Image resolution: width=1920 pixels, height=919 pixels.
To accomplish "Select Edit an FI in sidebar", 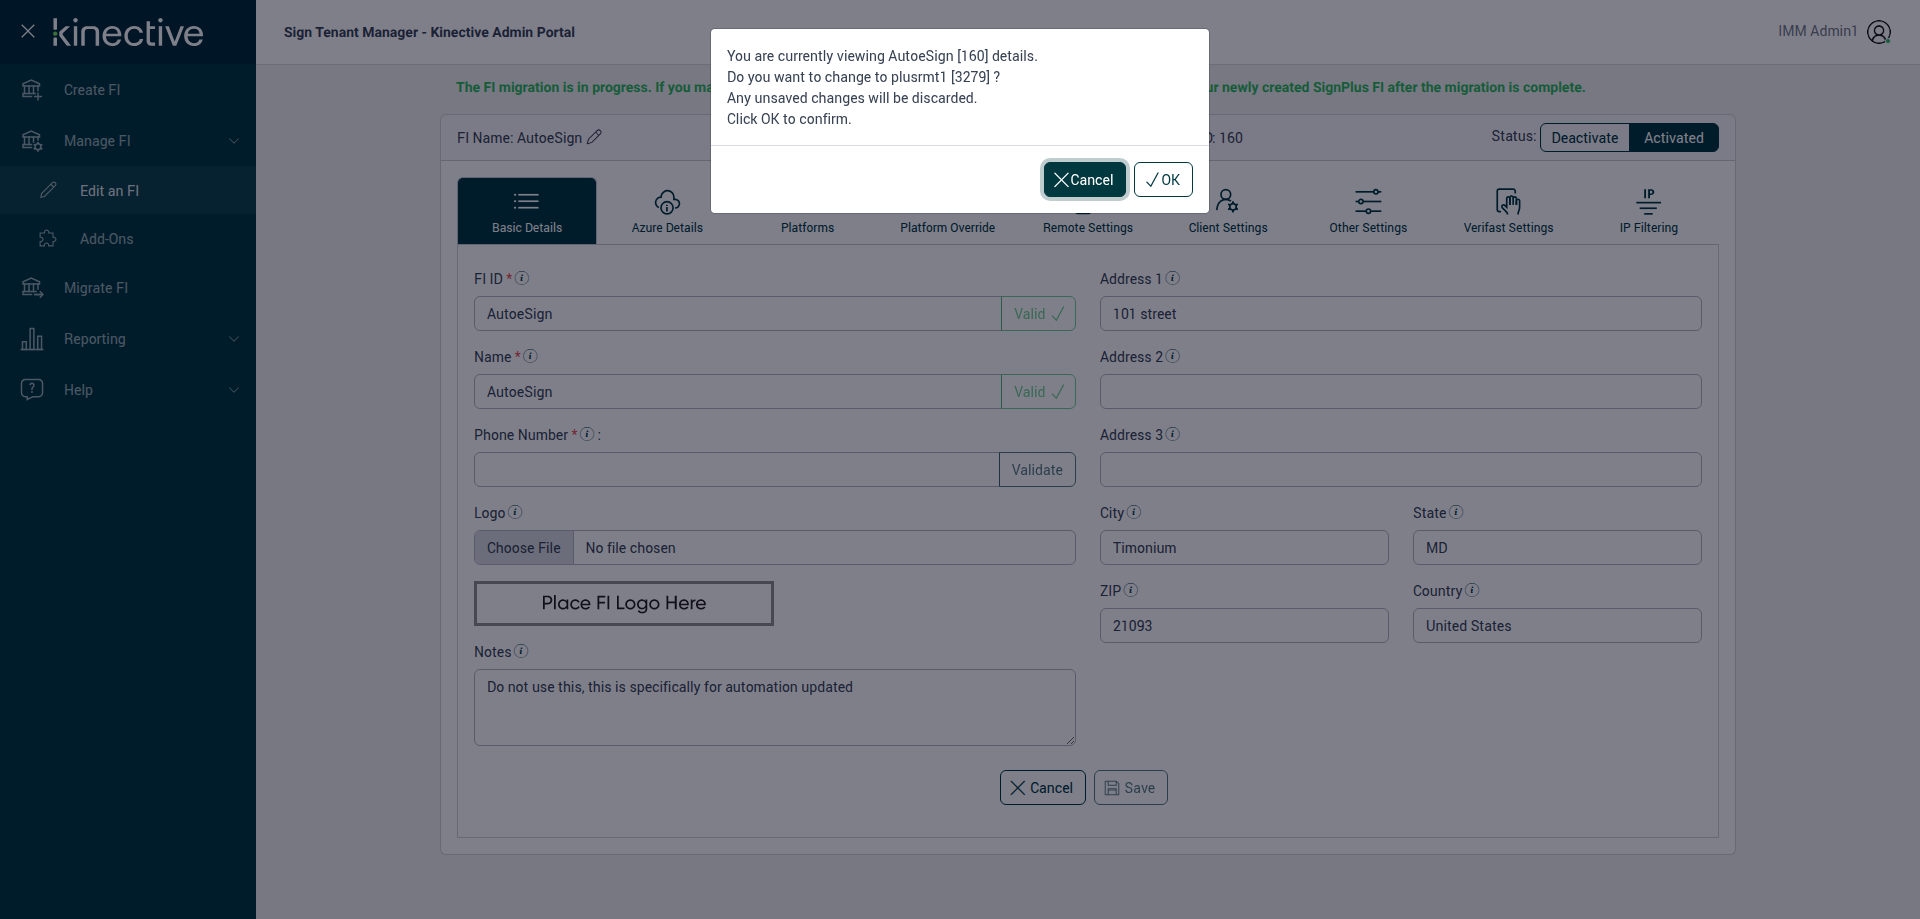I will (x=109, y=191).
